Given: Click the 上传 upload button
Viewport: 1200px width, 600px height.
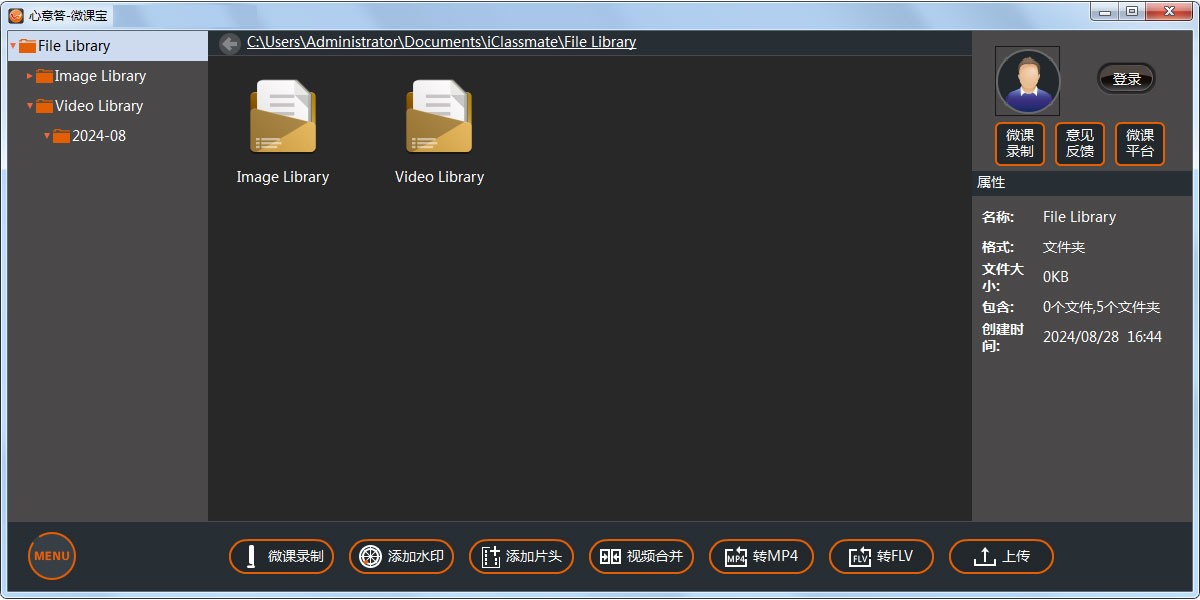Looking at the screenshot, I should pos(1002,556).
